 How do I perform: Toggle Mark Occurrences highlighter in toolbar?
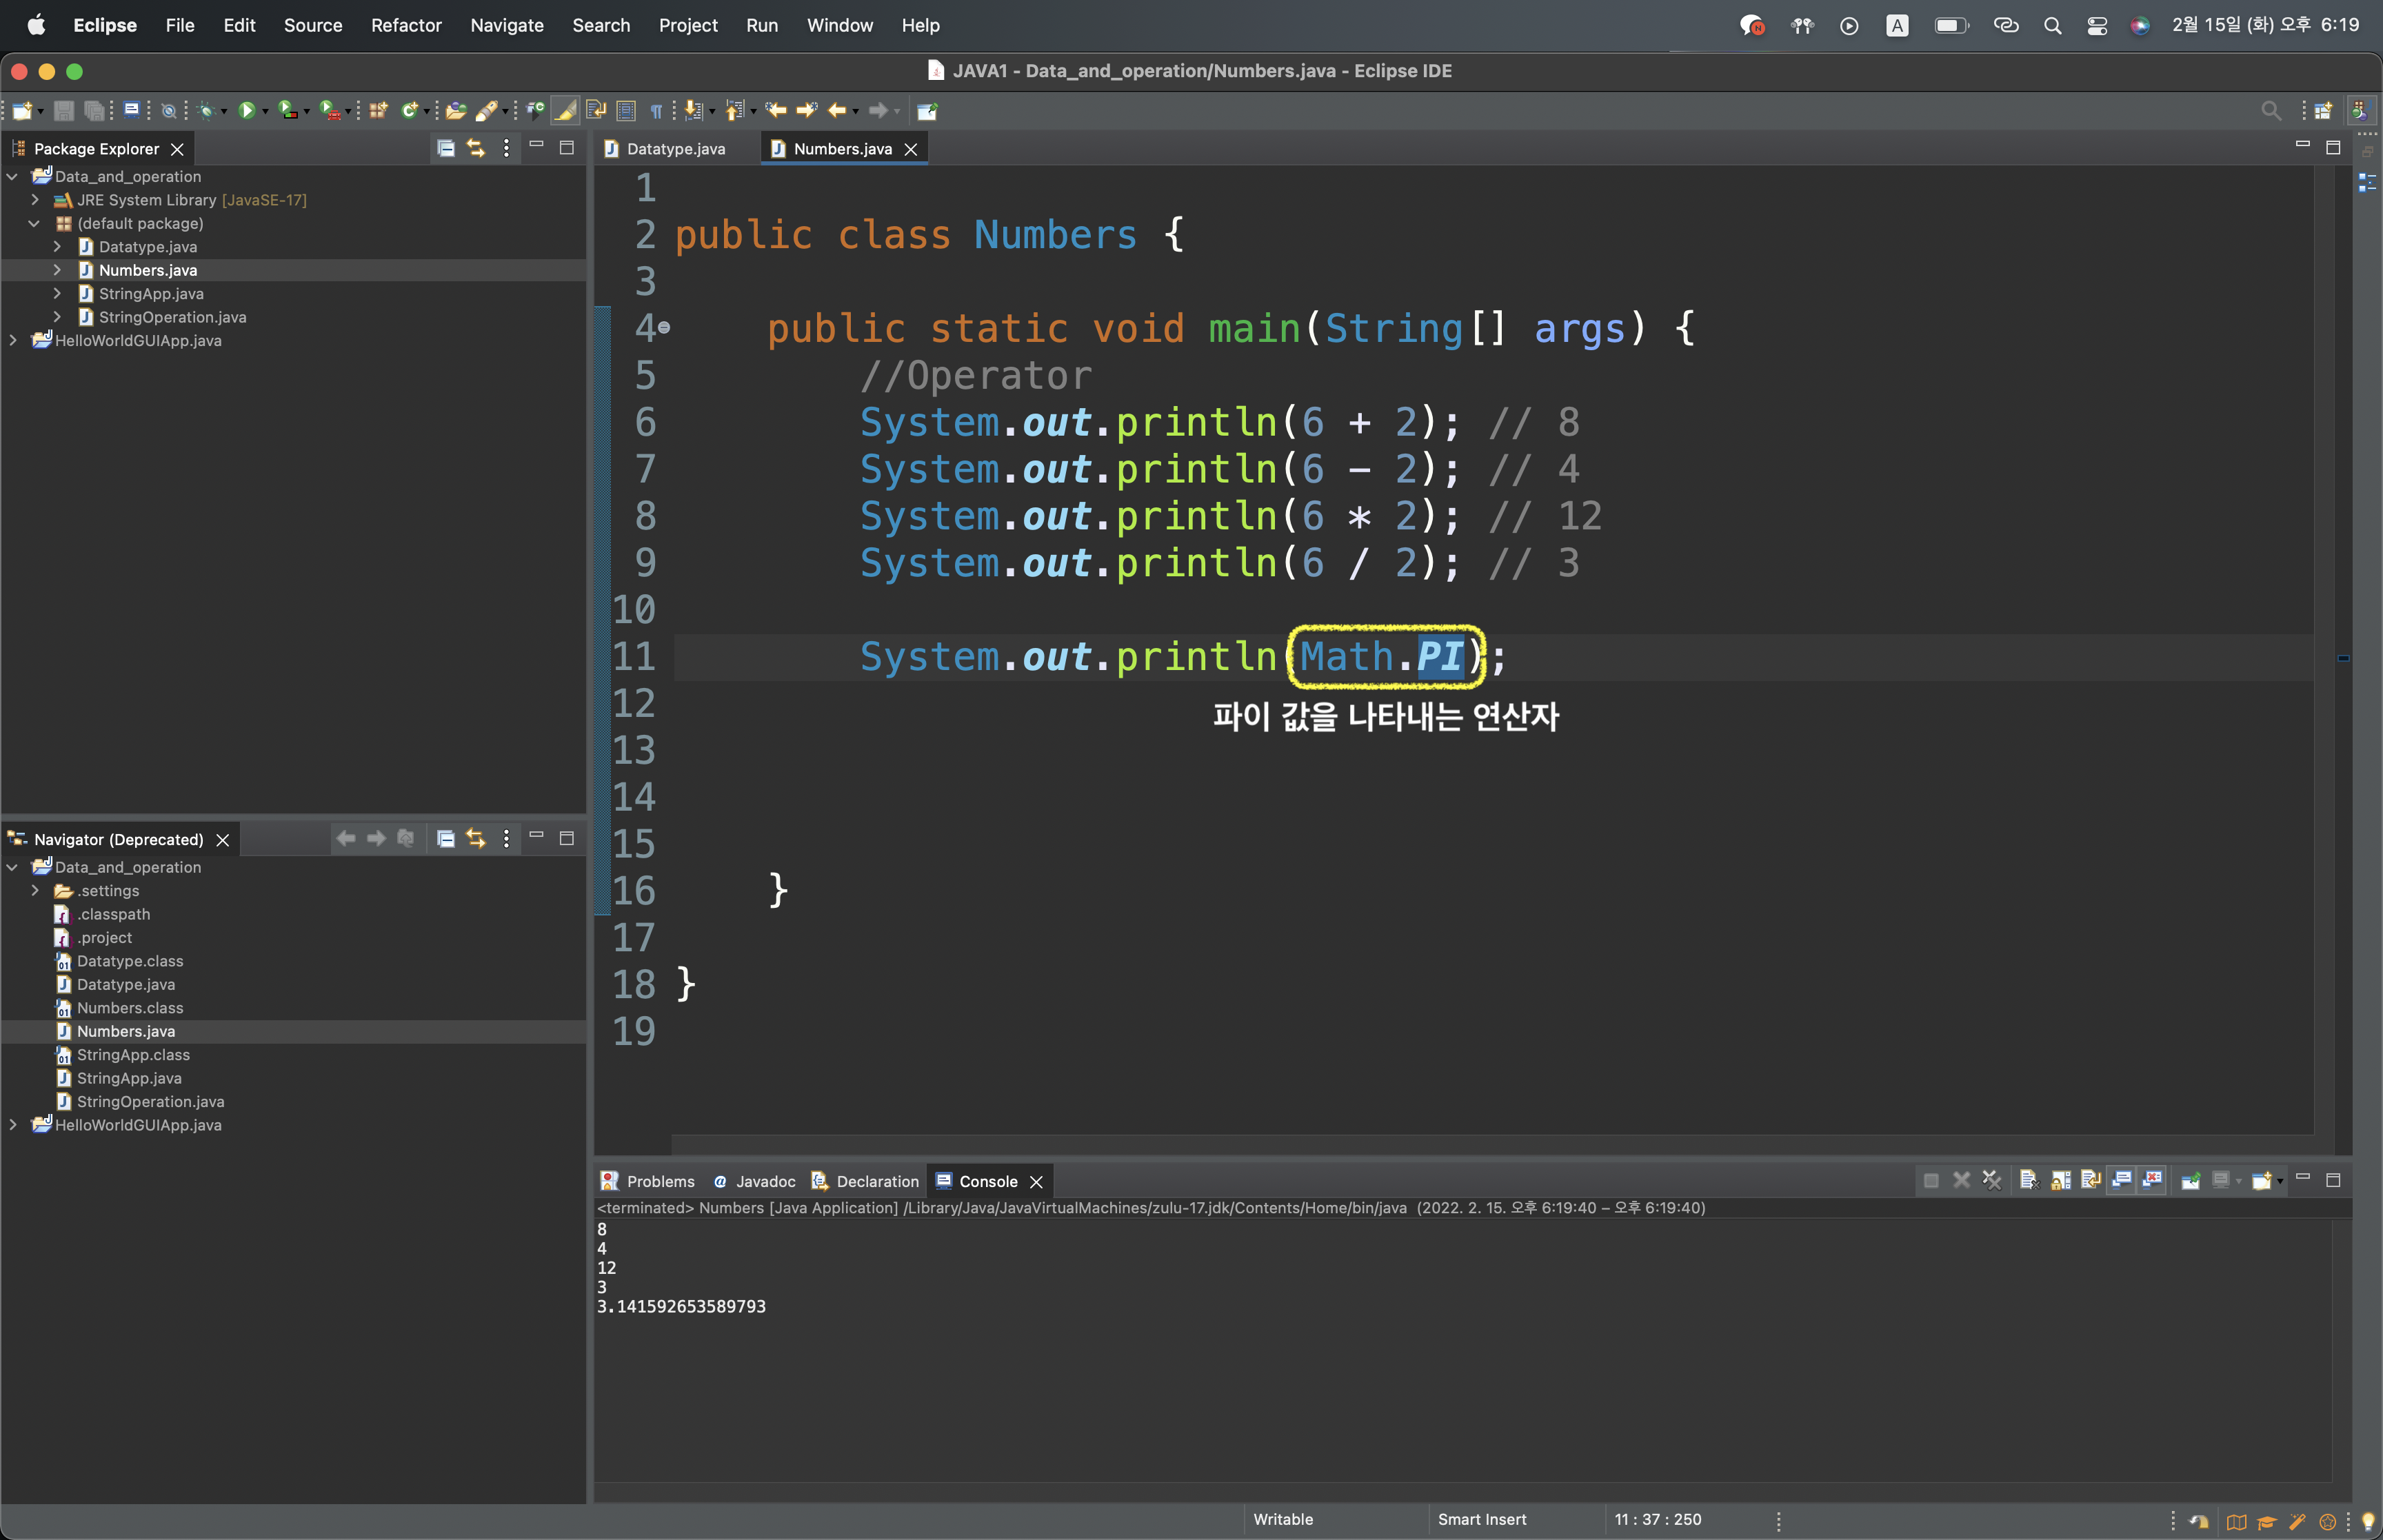coord(565,110)
